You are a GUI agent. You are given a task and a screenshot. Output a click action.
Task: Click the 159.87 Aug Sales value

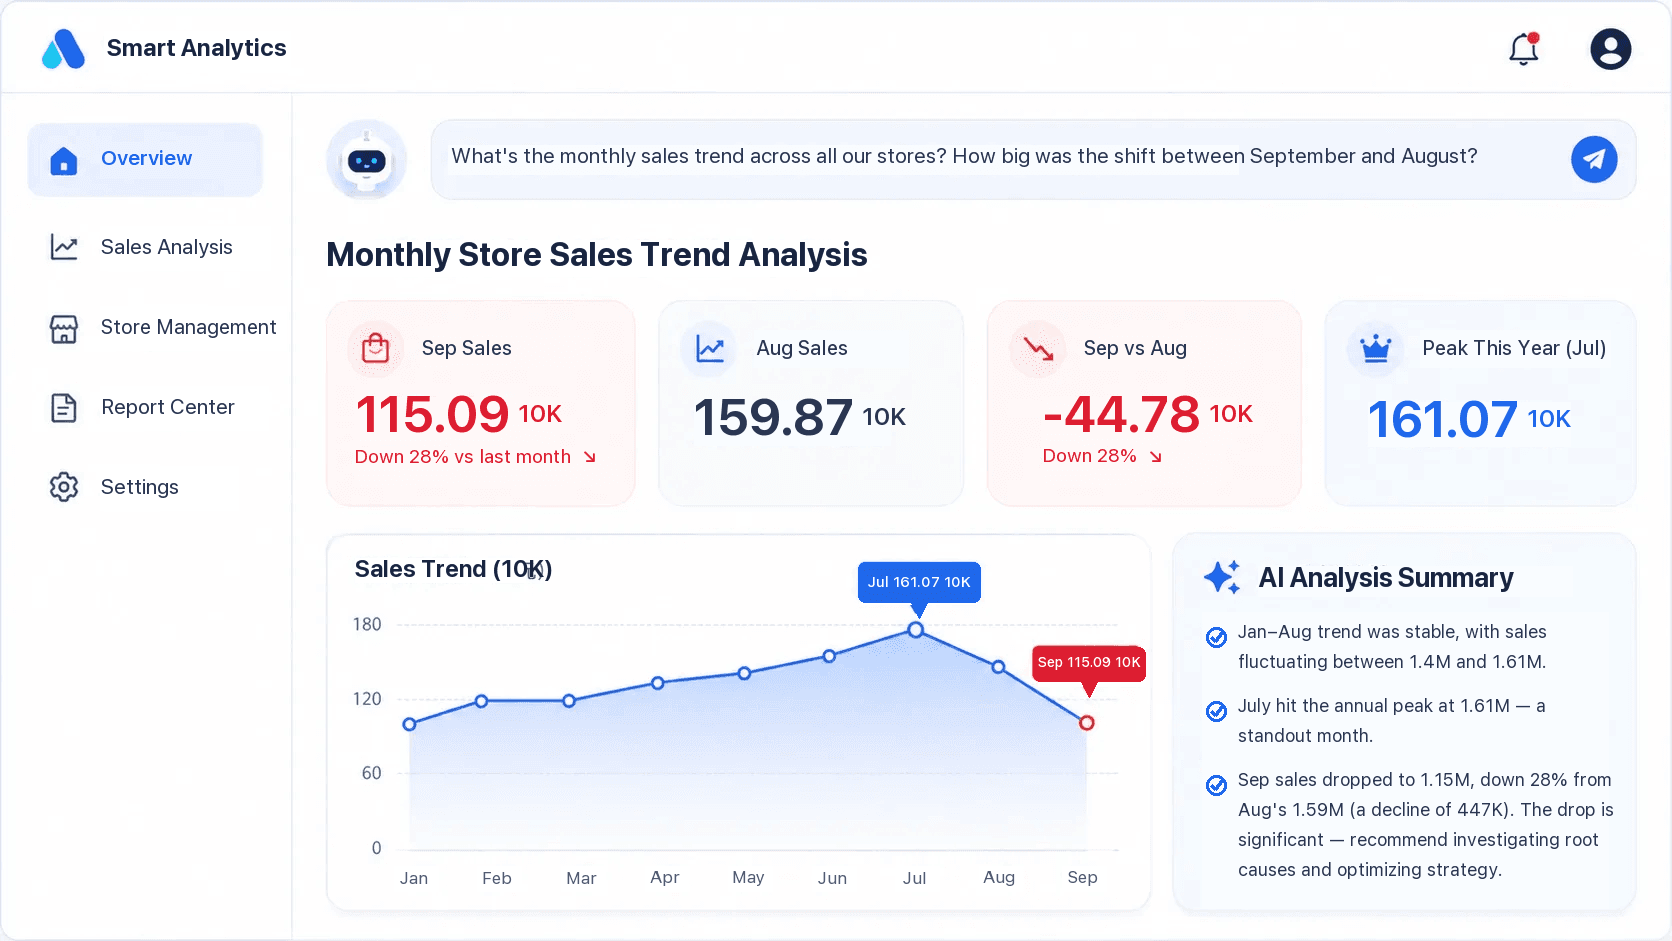tap(773, 418)
